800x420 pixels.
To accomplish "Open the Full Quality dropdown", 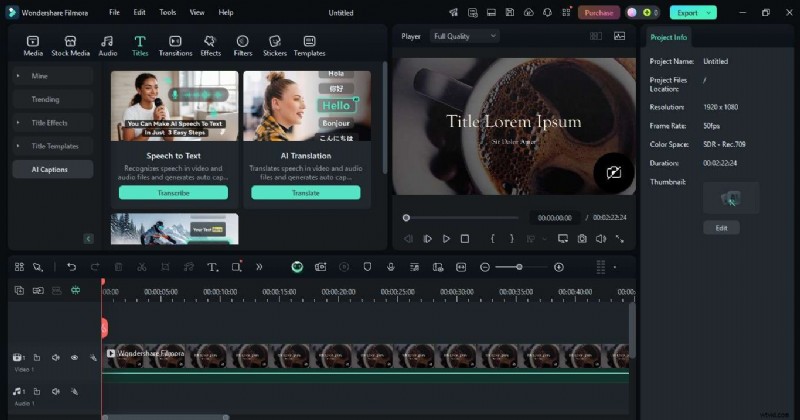I will (464, 36).
